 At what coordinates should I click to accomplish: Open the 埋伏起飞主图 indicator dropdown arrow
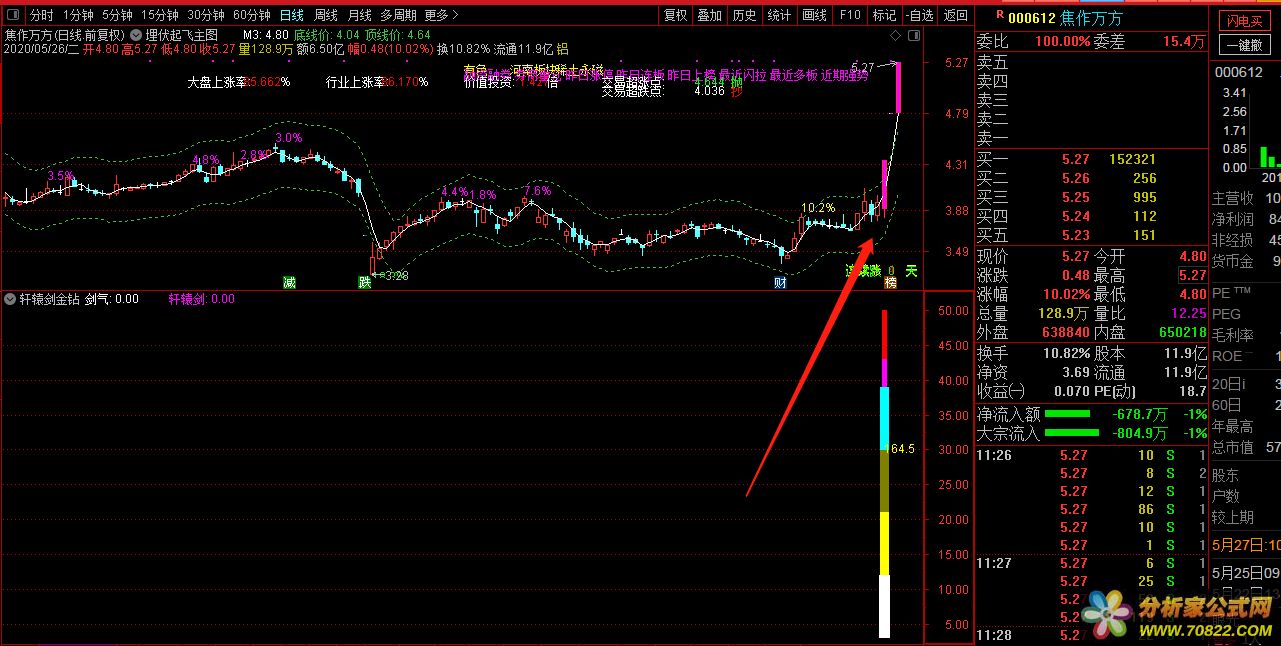coord(136,34)
